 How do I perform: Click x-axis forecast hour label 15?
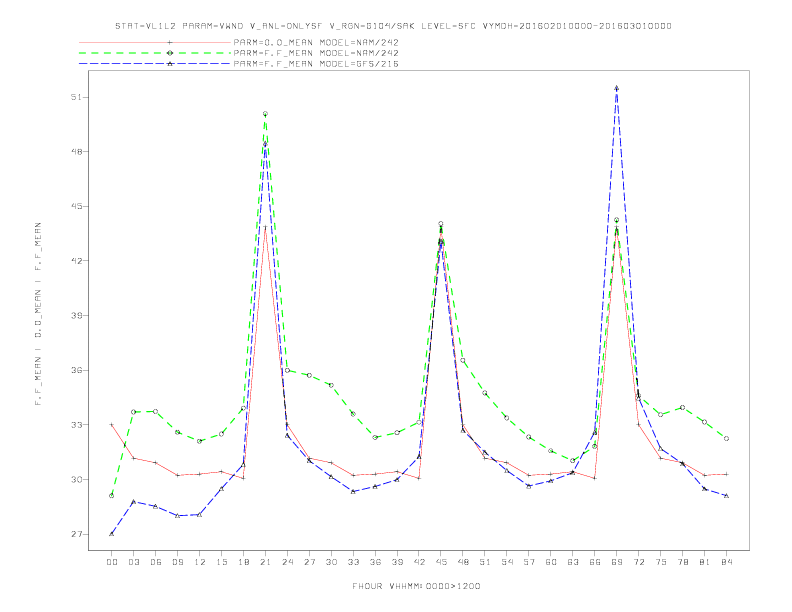coord(221,562)
